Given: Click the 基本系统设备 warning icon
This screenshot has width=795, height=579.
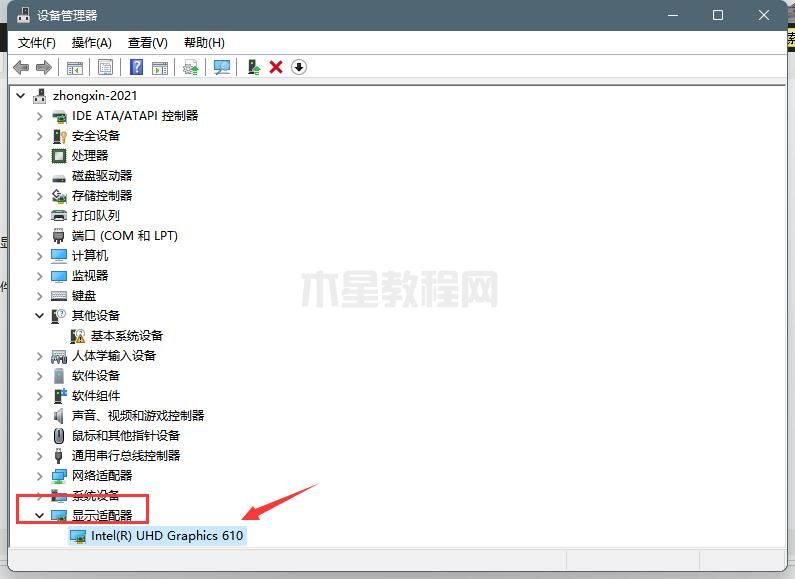Looking at the screenshot, I should (78, 336).
